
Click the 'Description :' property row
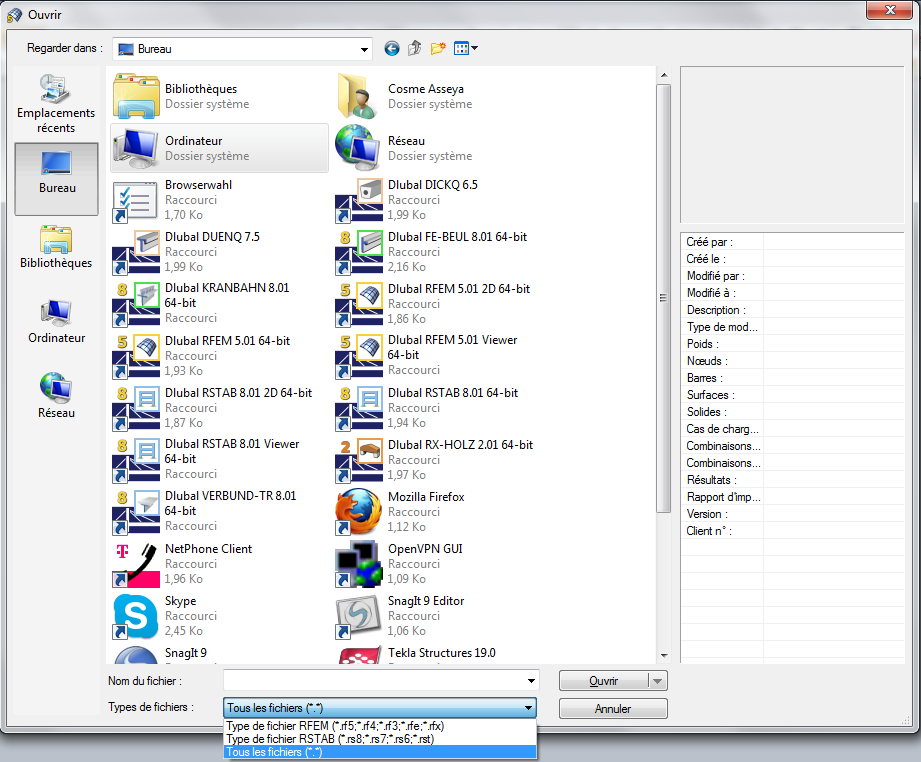point(792,310)
